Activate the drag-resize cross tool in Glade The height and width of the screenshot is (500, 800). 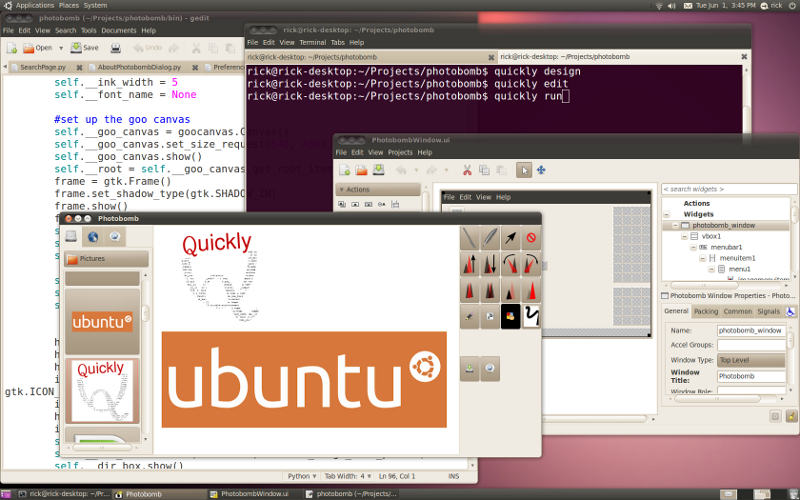[541, 170]
